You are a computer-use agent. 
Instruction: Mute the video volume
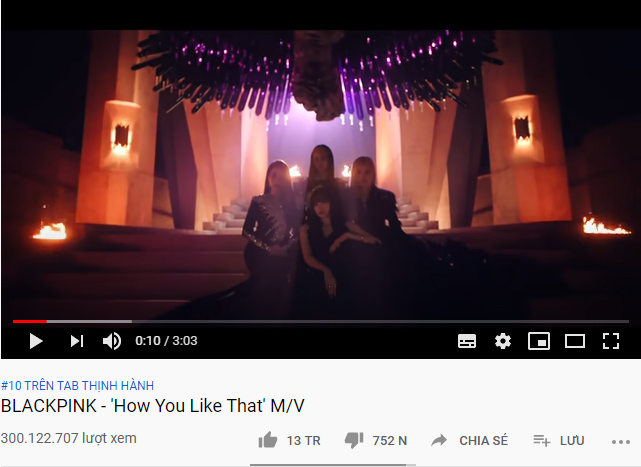pyautogui.click(x=112, y=341)
